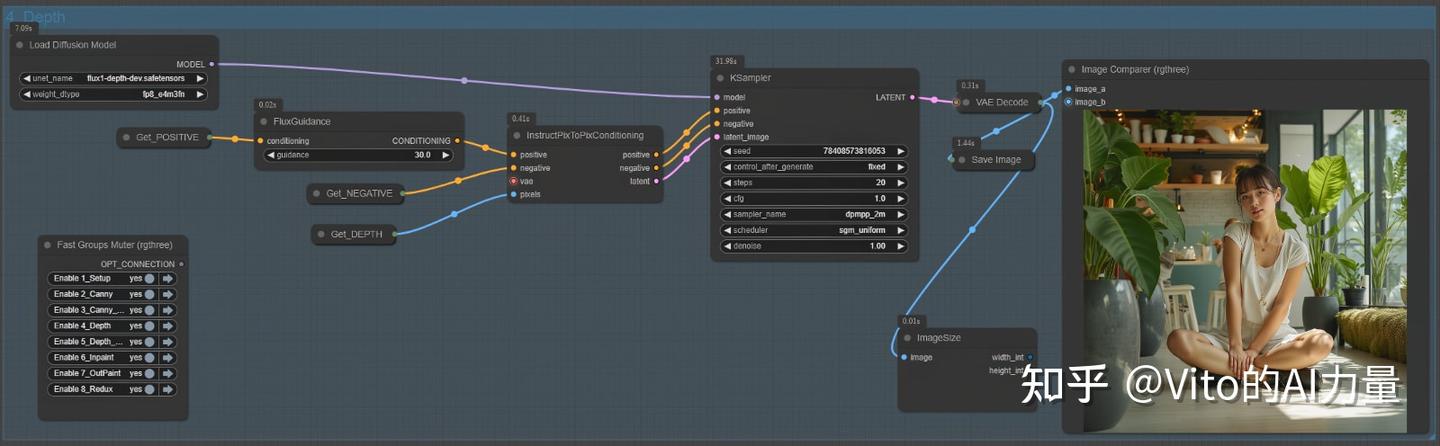Click the width_int output port on ImageSize
The height and width of the screenshot is (446, 1440).
tap(1029, 357)
